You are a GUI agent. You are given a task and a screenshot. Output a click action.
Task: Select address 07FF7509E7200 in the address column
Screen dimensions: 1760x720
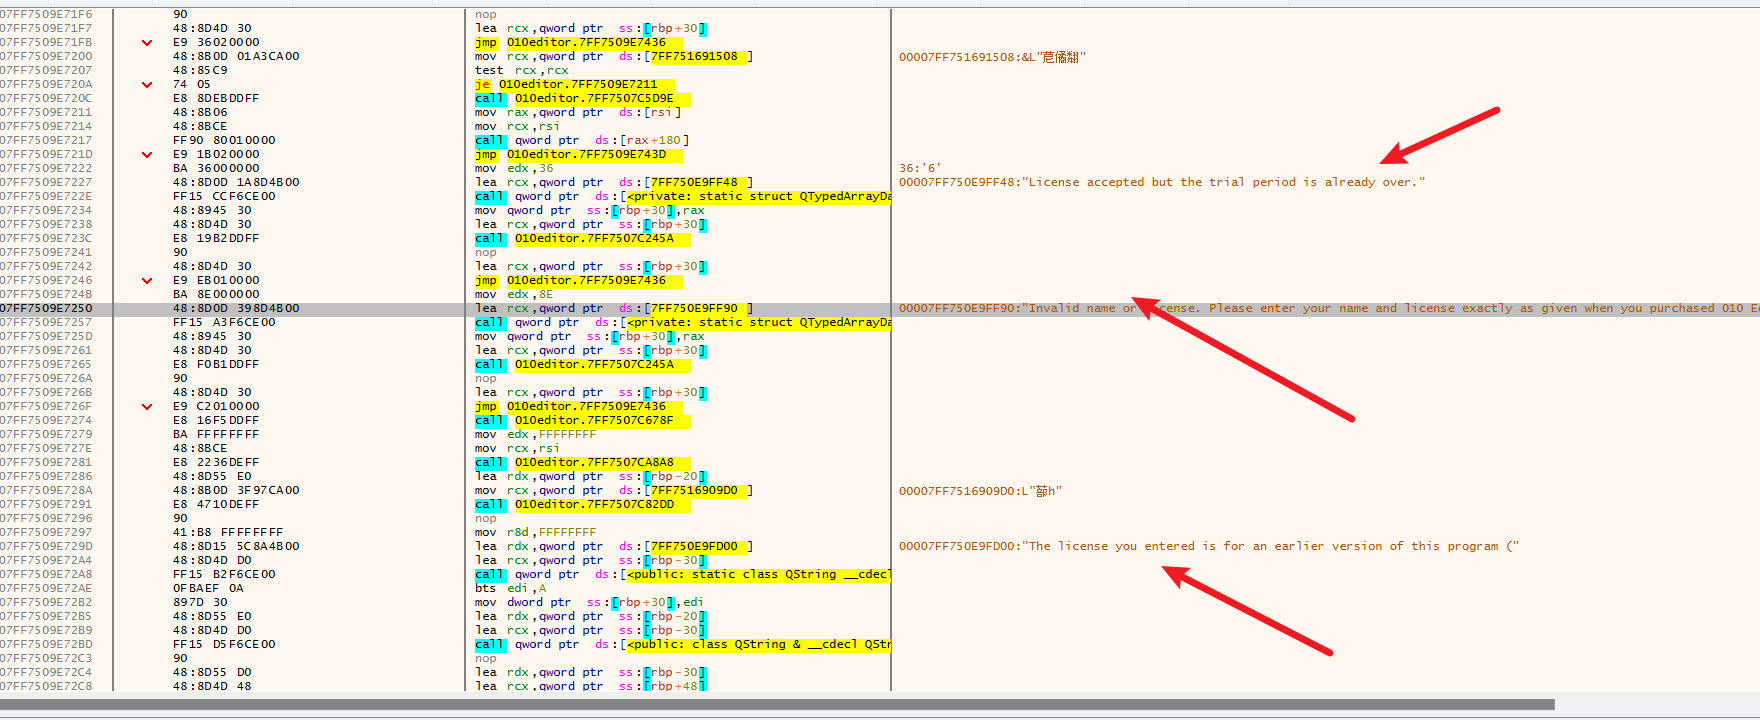(x=46, y=57)
